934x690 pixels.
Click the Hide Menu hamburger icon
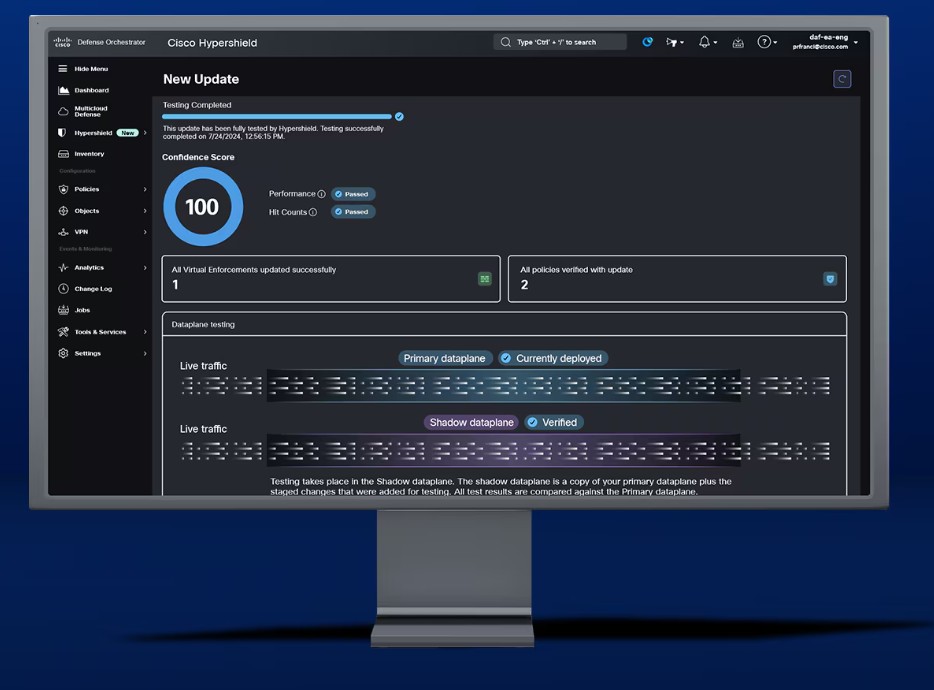click(x=63, y=69)
